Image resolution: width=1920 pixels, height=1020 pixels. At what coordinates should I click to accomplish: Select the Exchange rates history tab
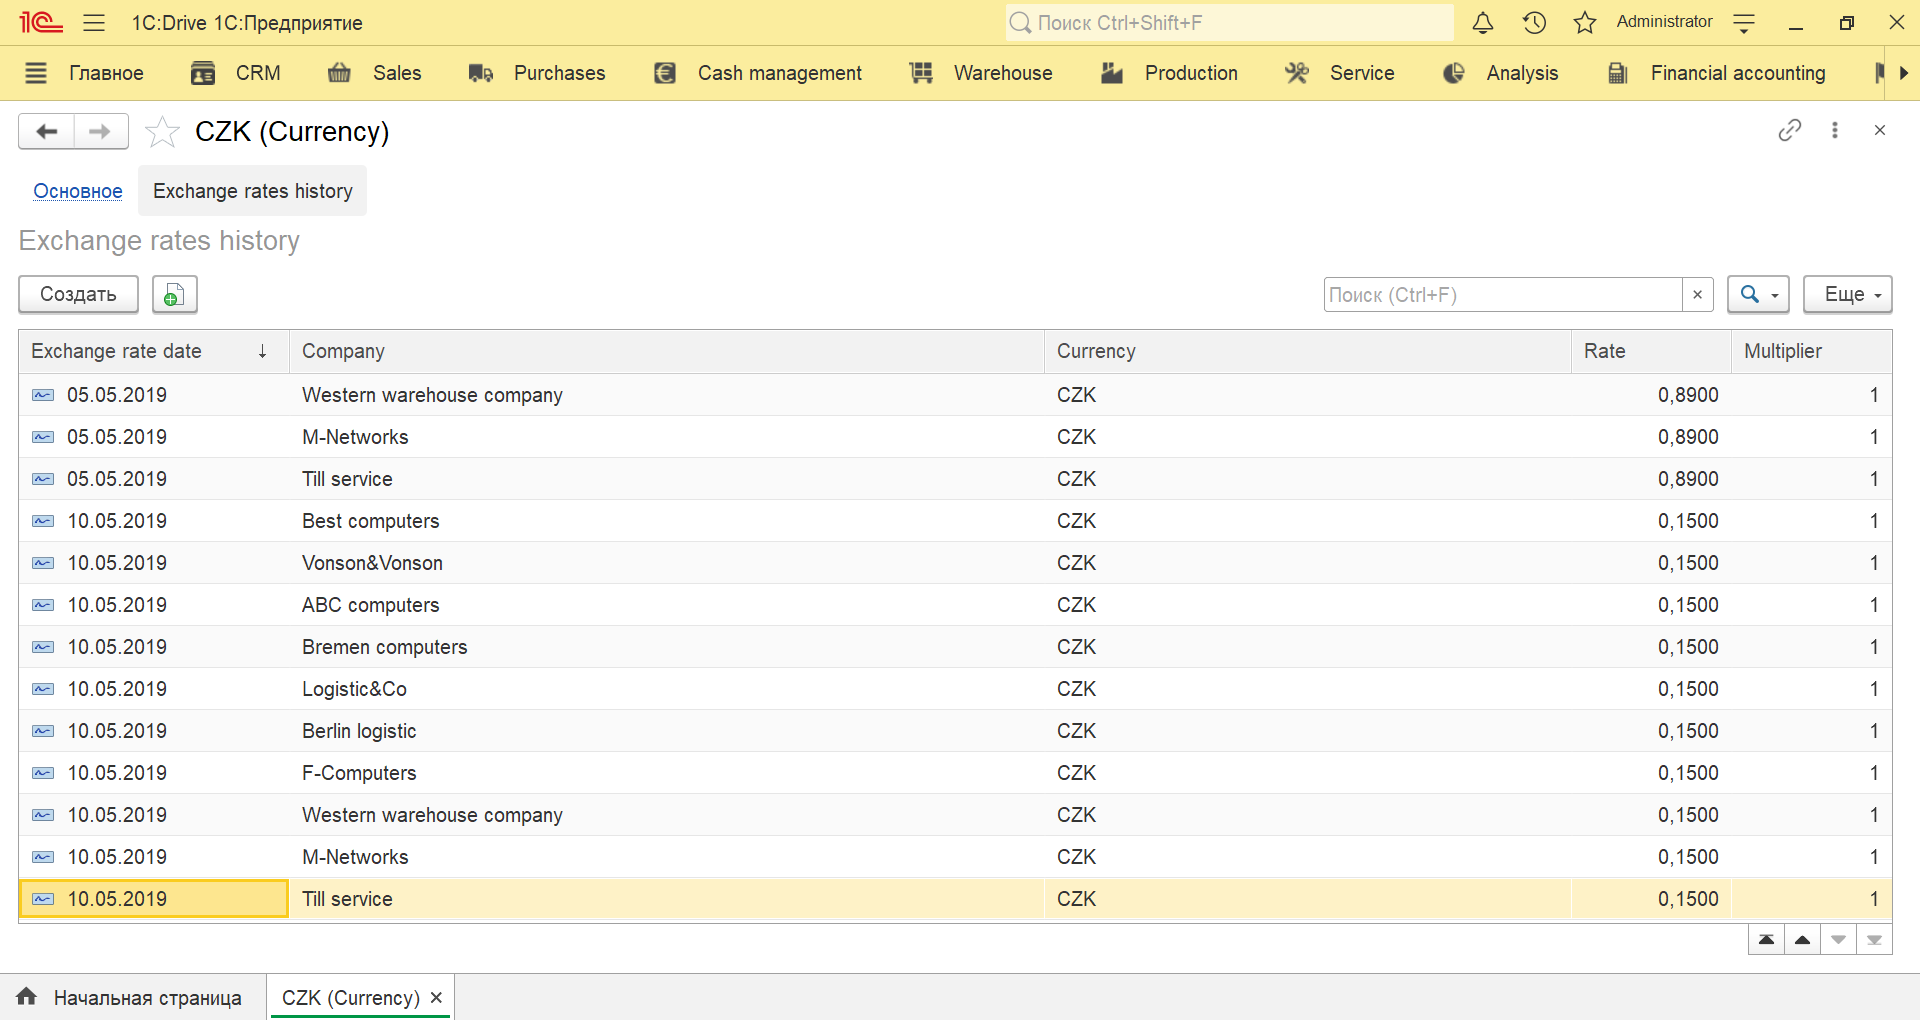click(253, 191)
